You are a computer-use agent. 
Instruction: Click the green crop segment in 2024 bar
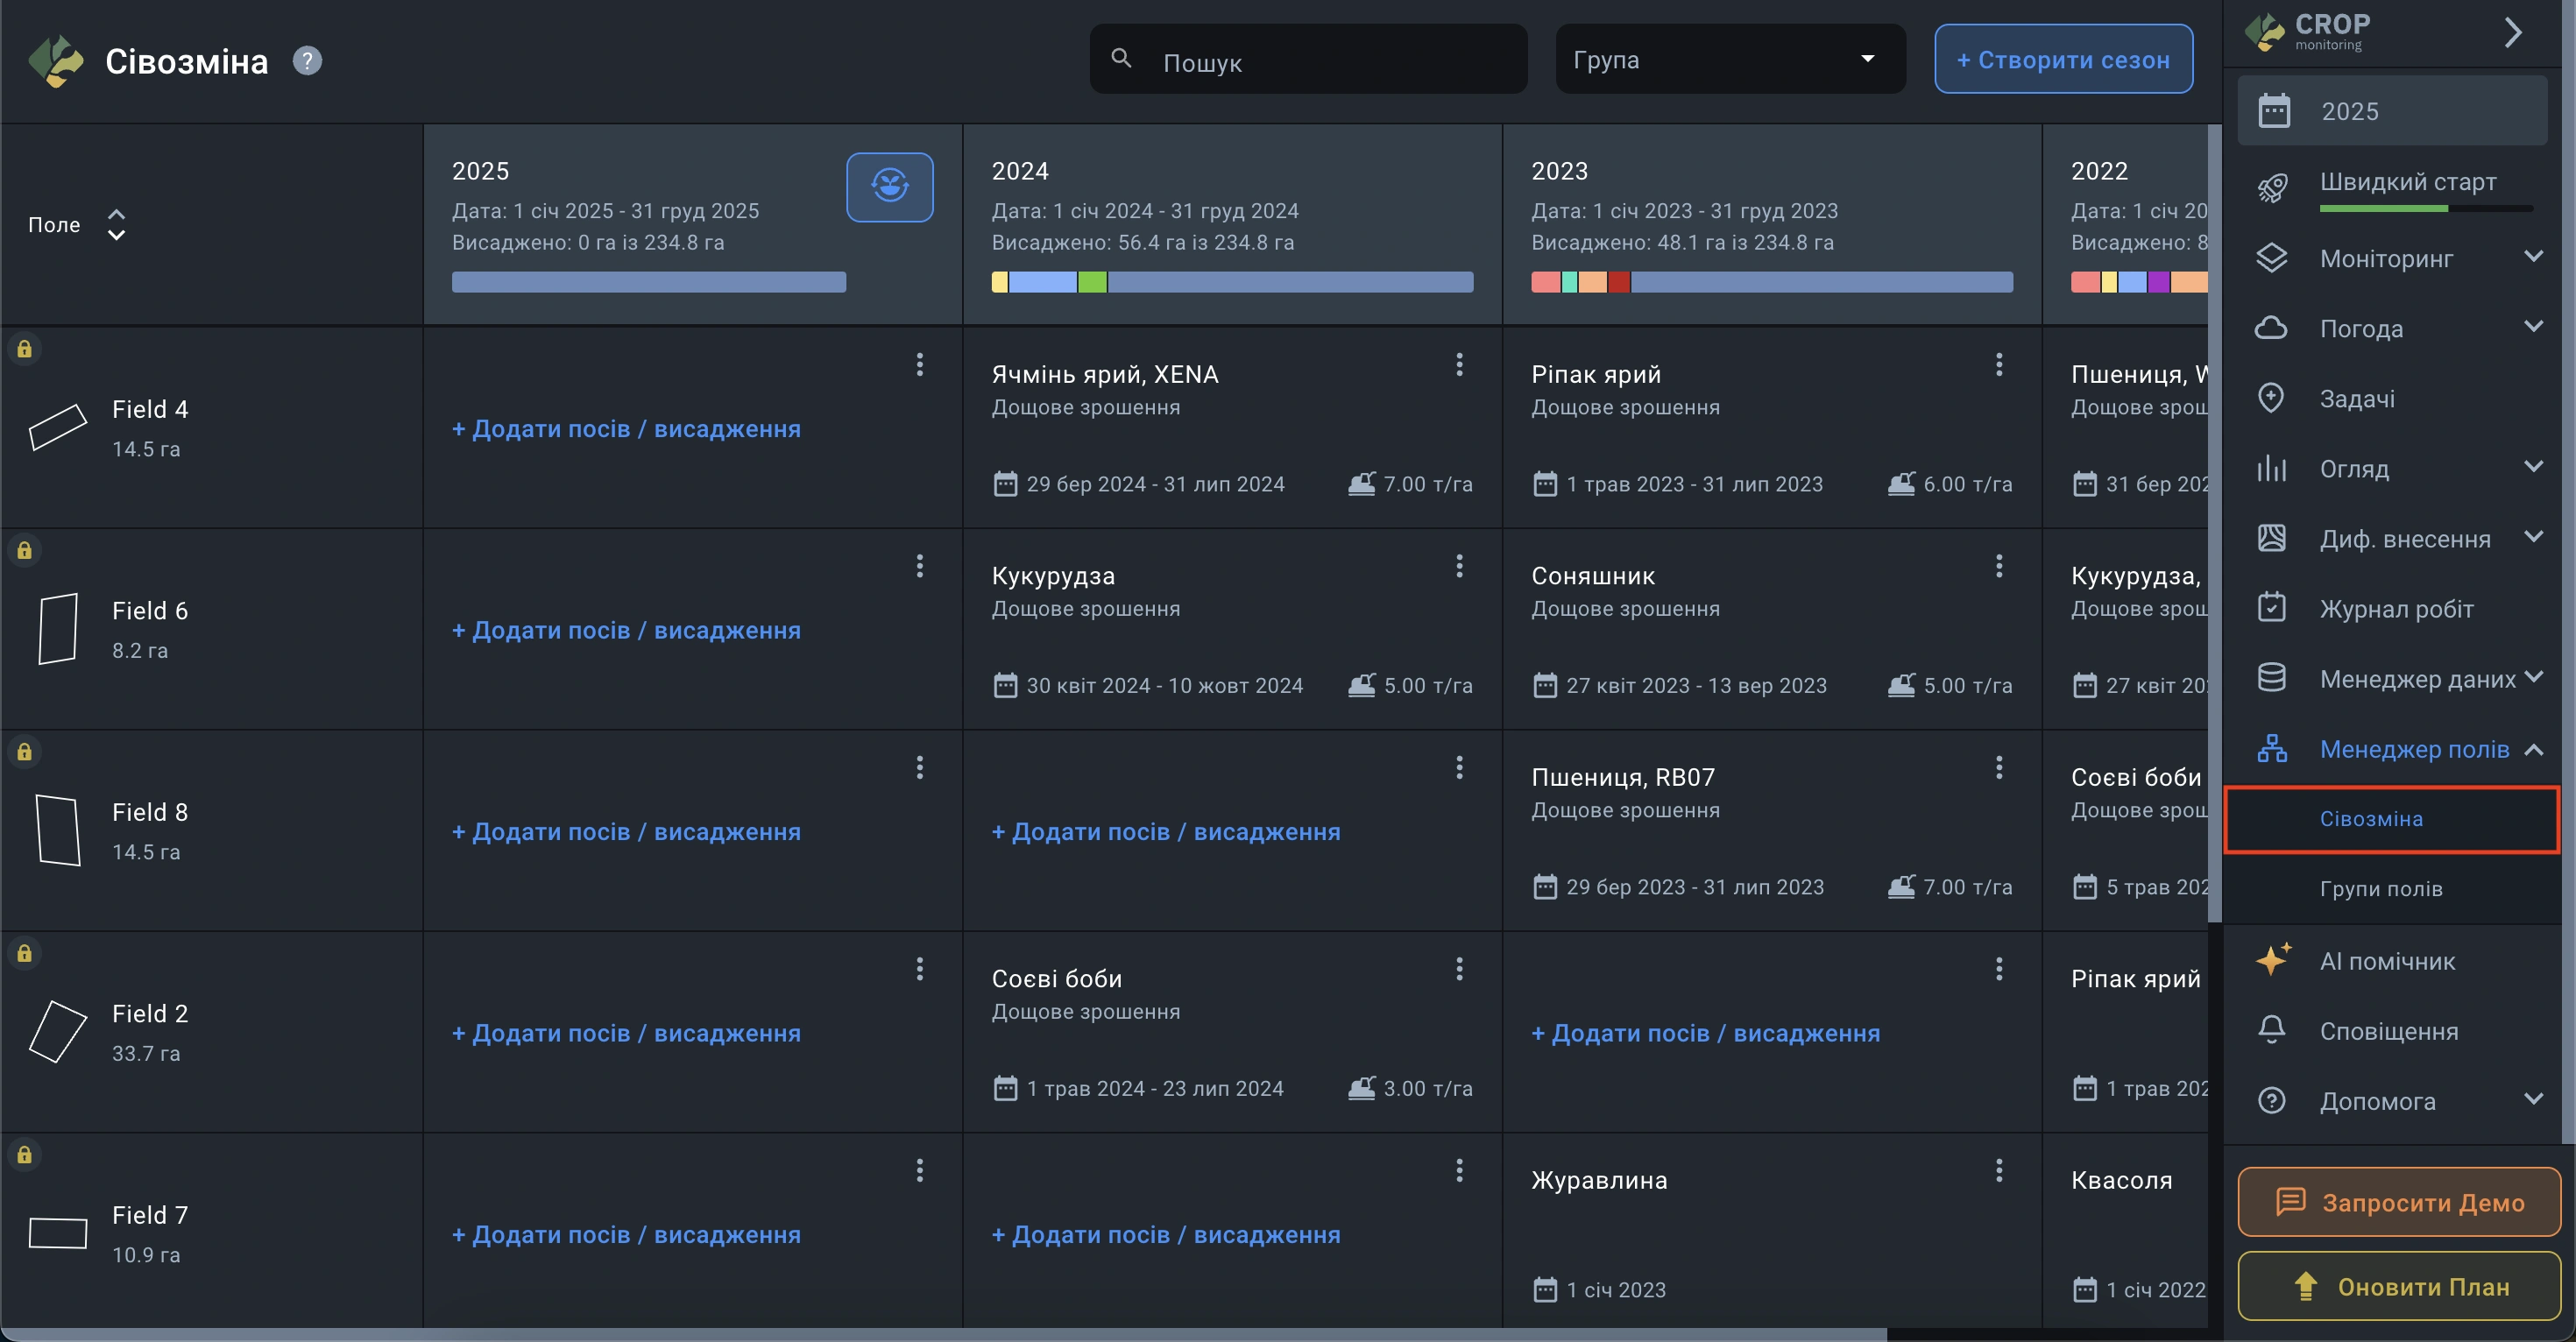[x=1092, y=282]
